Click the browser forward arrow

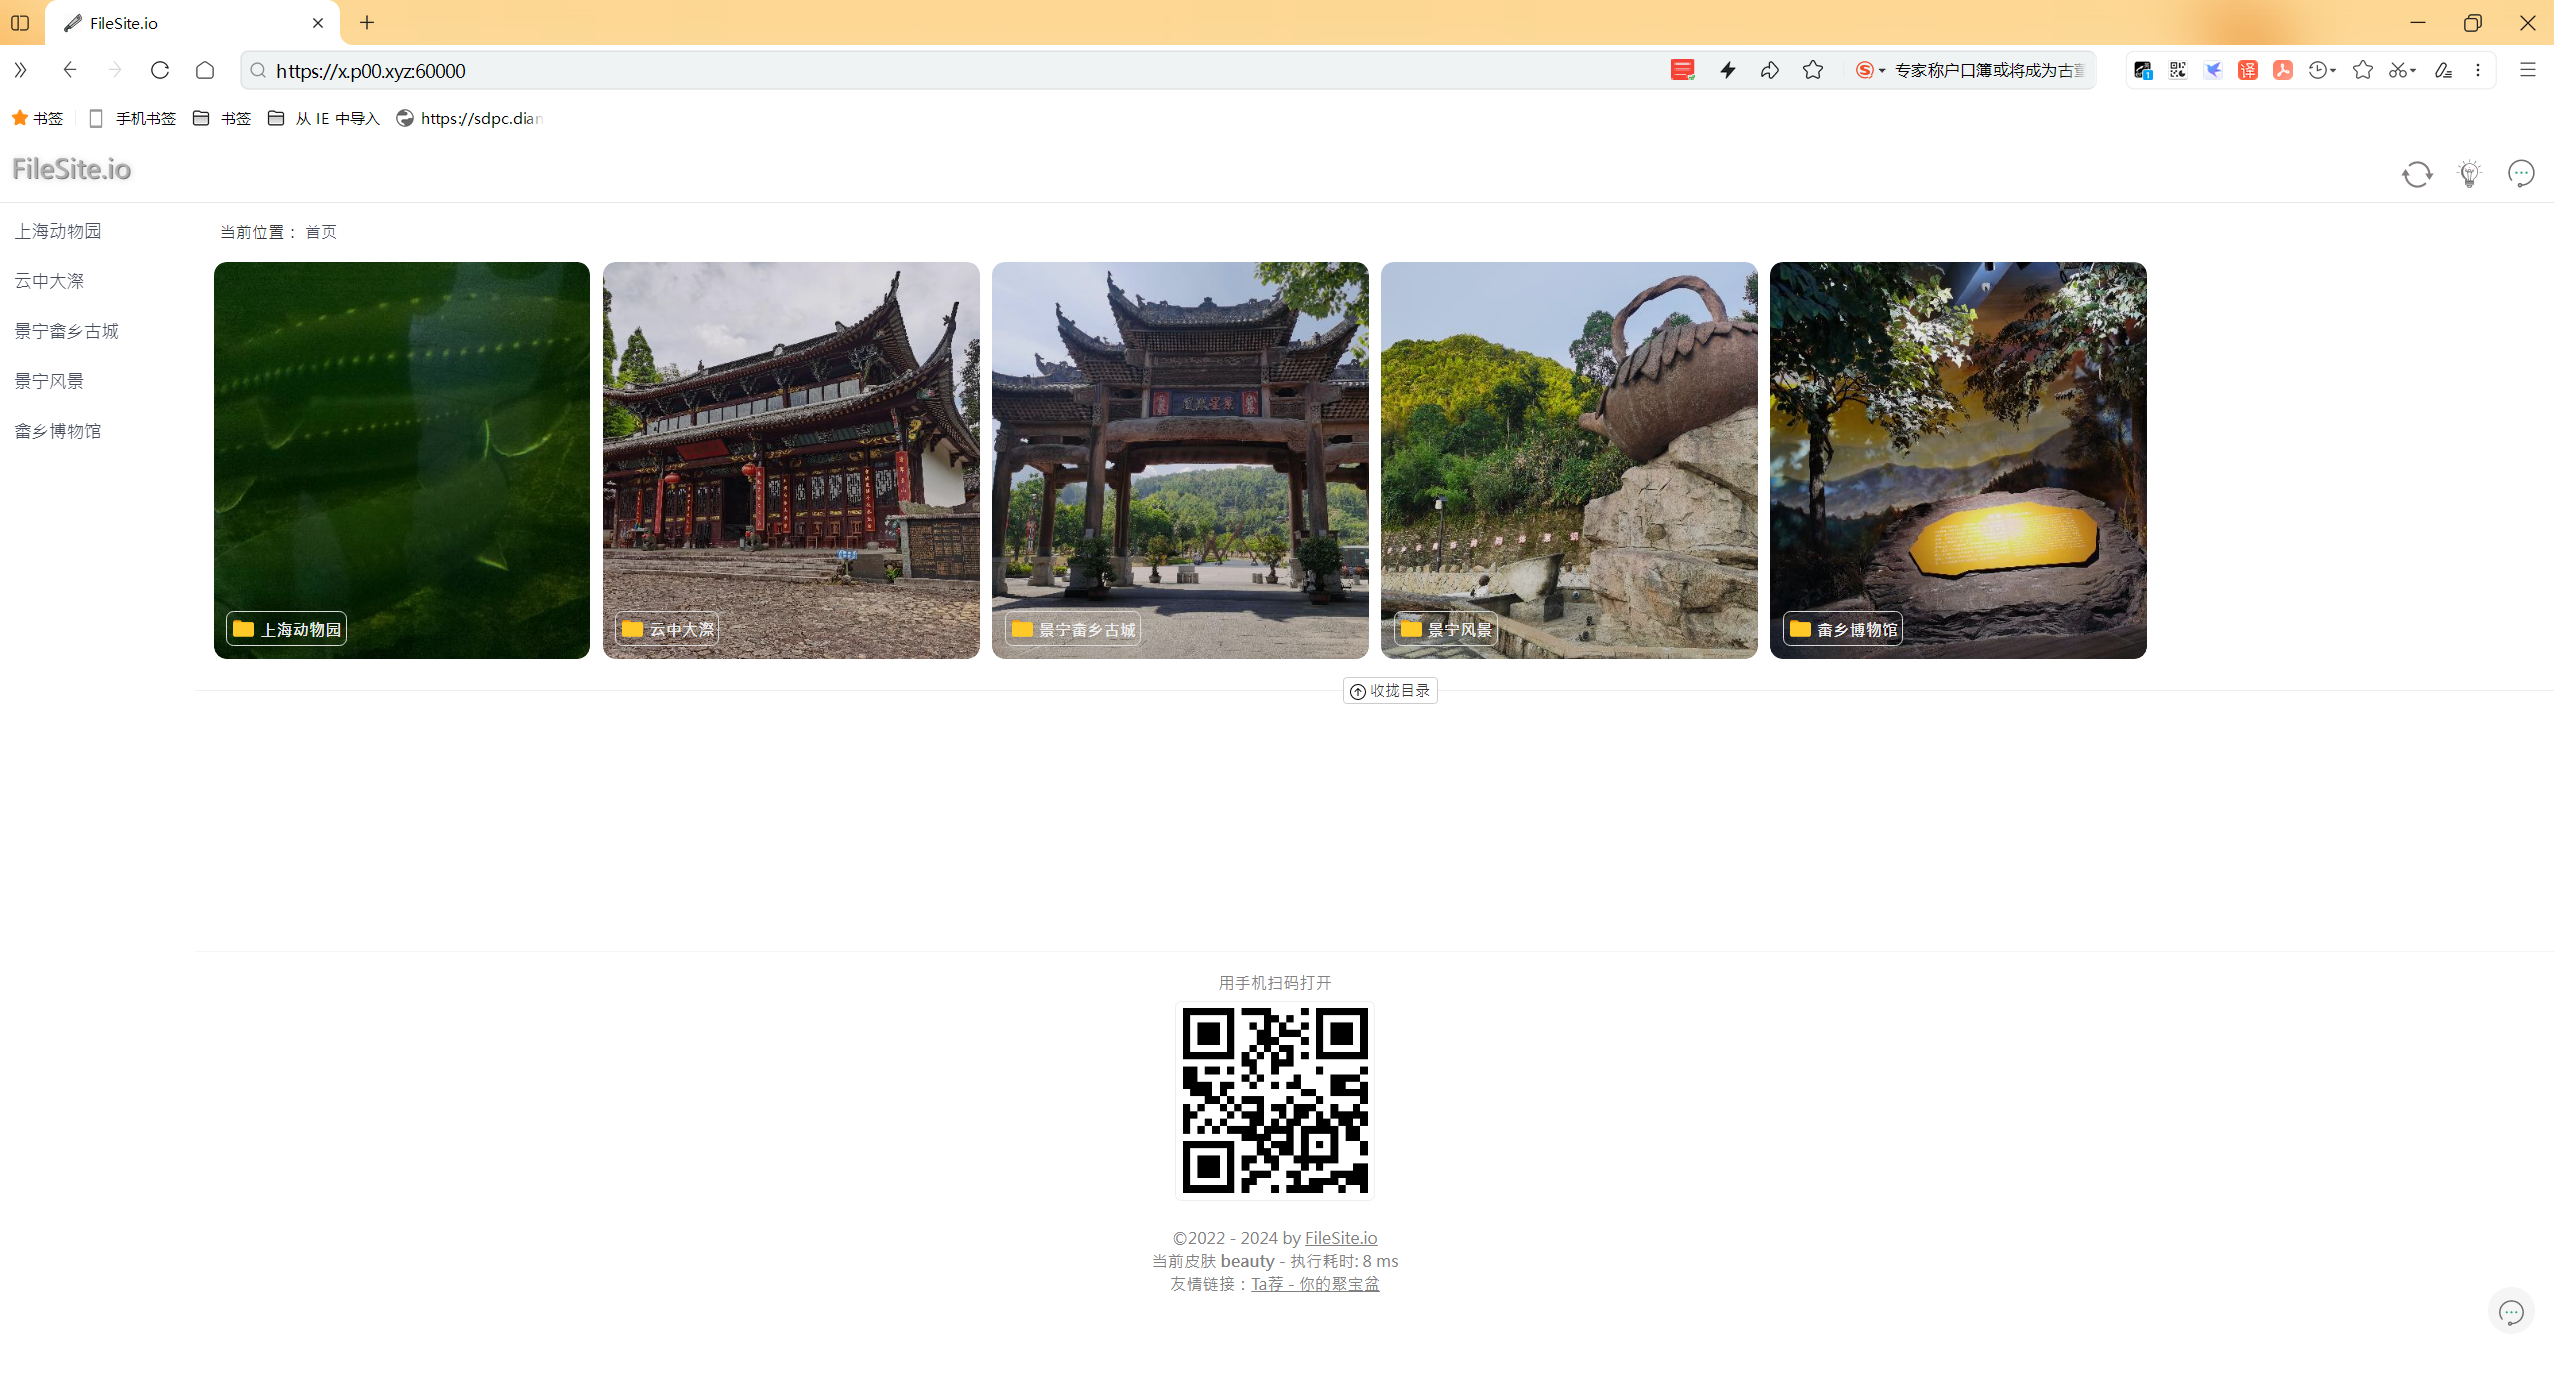(115, 70)
